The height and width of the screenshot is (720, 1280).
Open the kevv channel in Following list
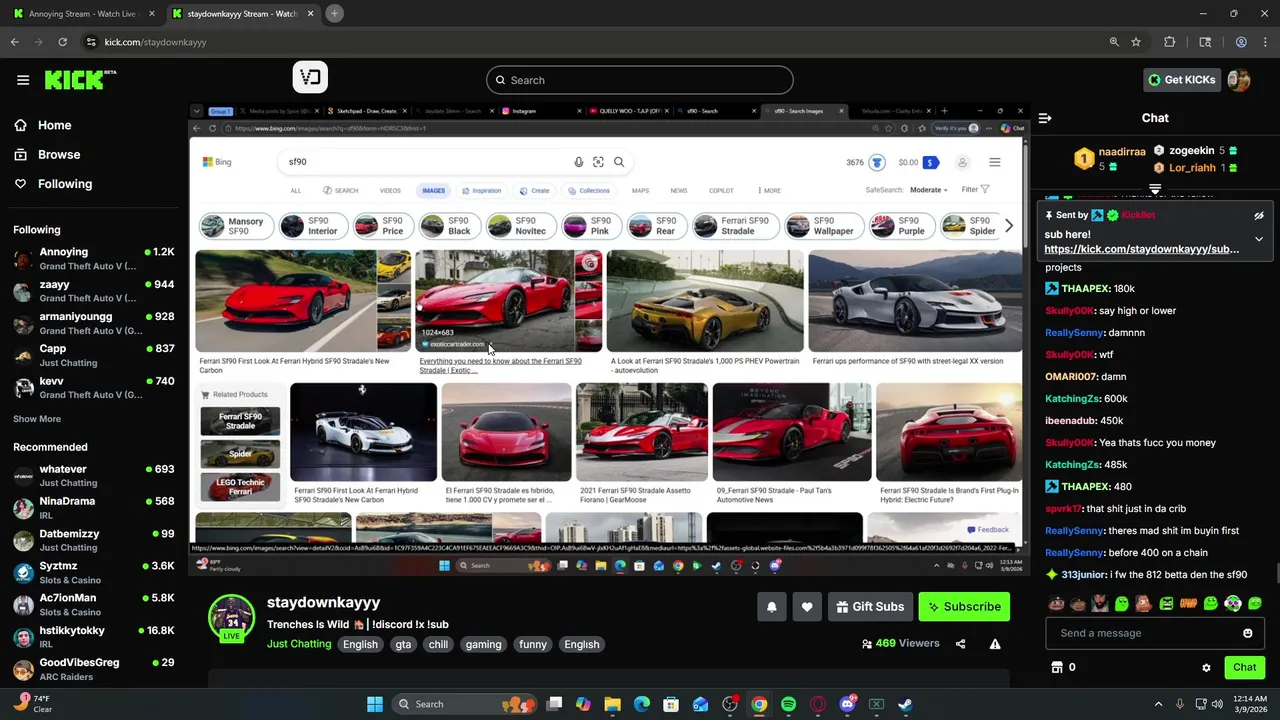pos(94,387)
